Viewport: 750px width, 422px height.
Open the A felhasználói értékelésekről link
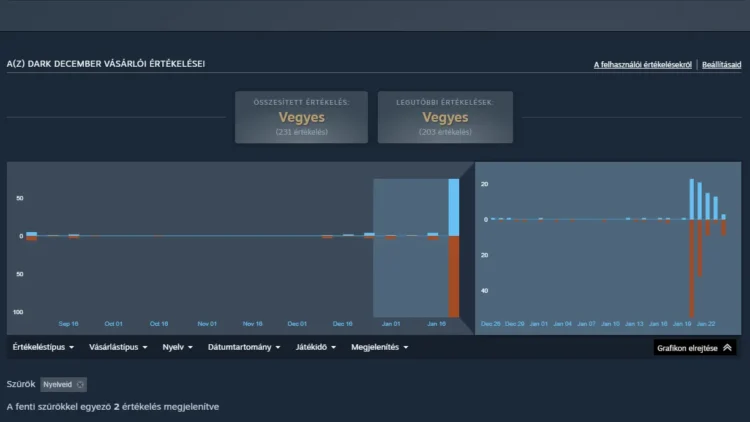tap(643, 65)
